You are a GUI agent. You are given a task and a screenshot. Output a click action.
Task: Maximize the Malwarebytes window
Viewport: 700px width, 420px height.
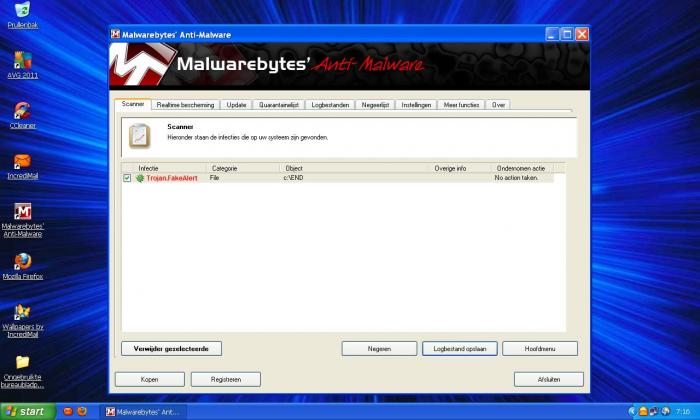[x=567, y=34]
